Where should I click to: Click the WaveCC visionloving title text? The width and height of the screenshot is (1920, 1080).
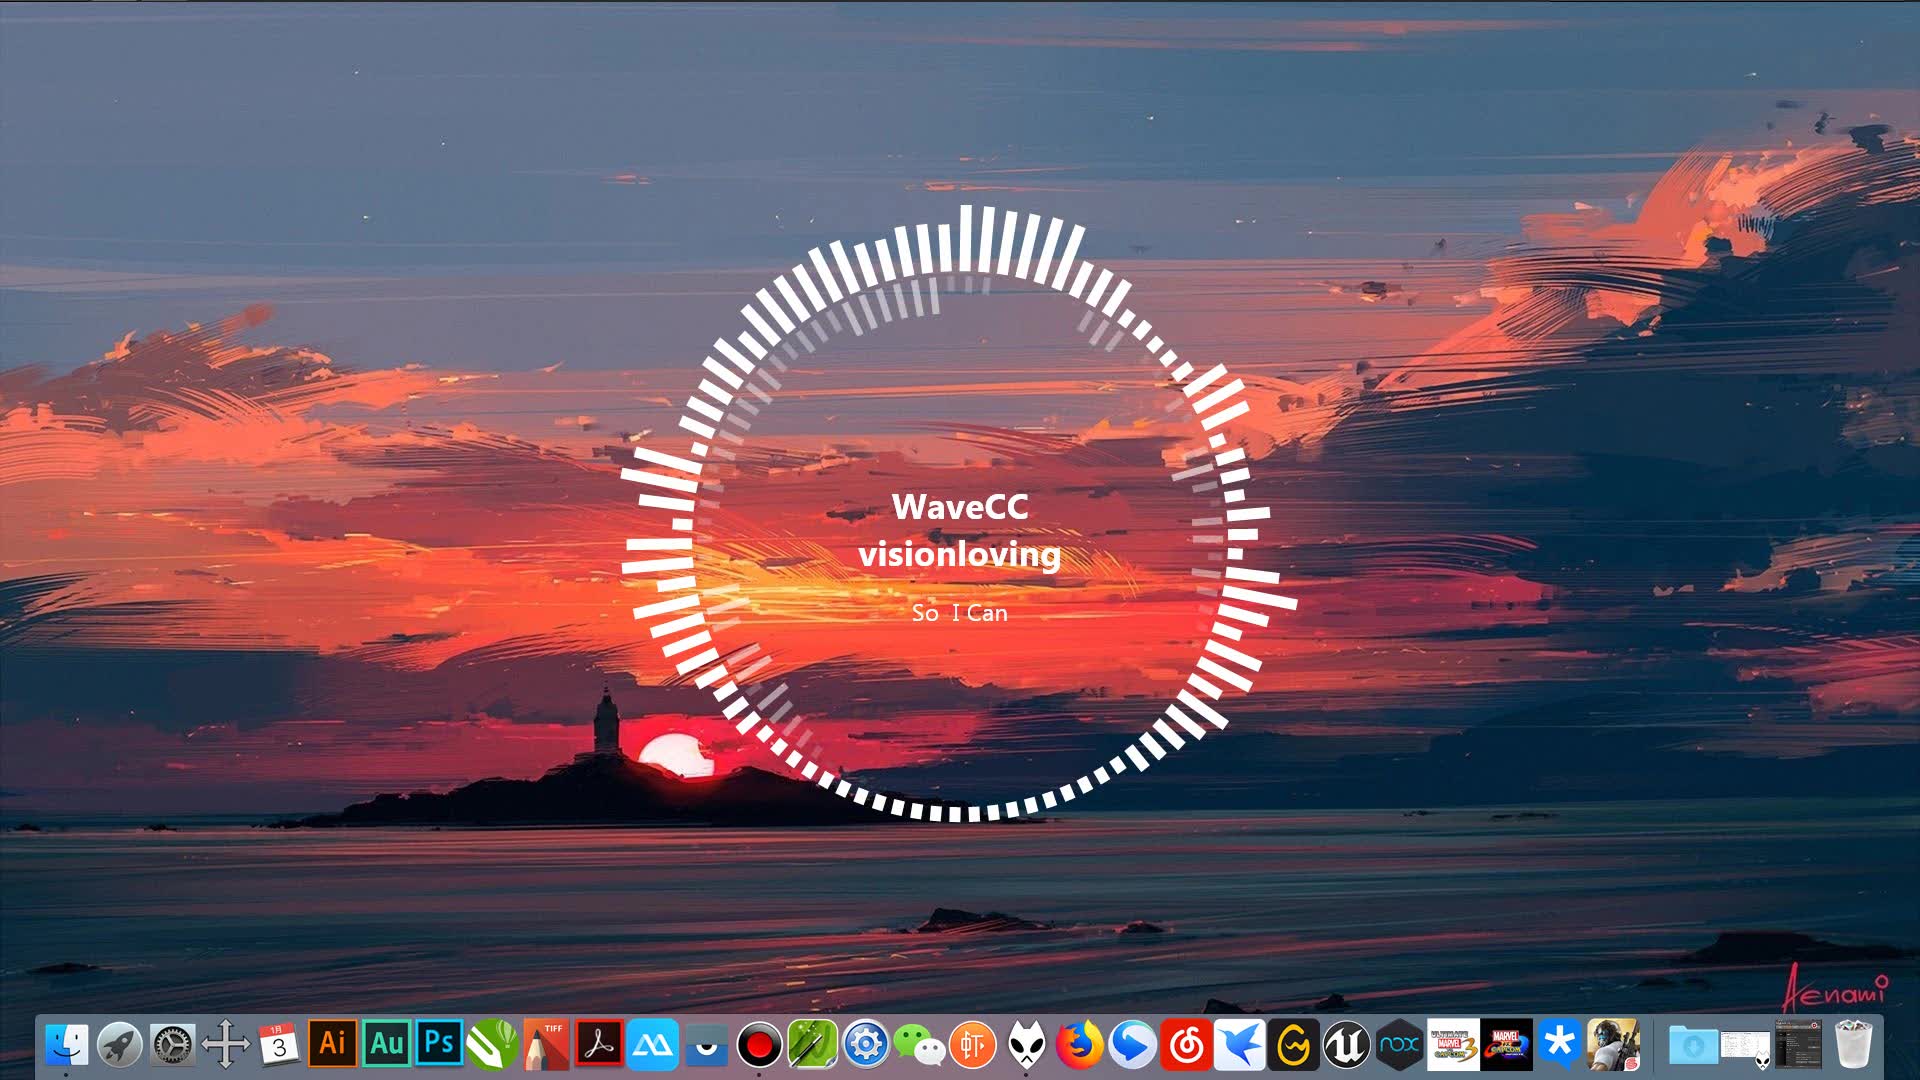959,531
